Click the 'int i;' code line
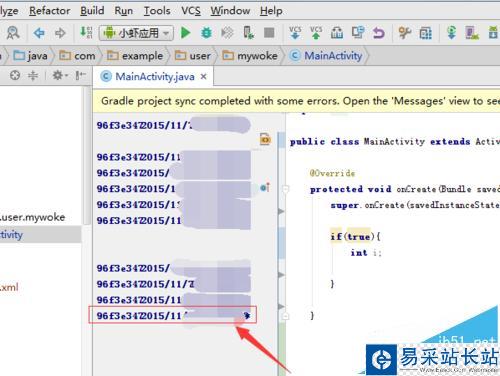 point(365,253)
